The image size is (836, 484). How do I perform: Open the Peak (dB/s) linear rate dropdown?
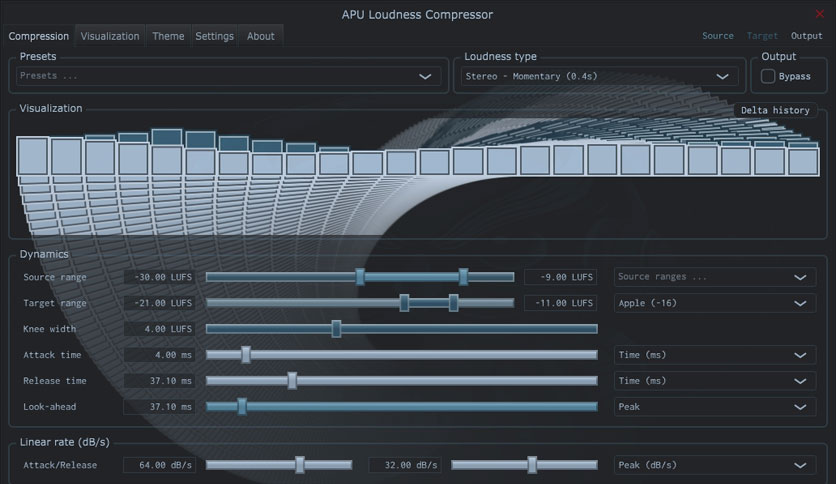pos(714,465)
